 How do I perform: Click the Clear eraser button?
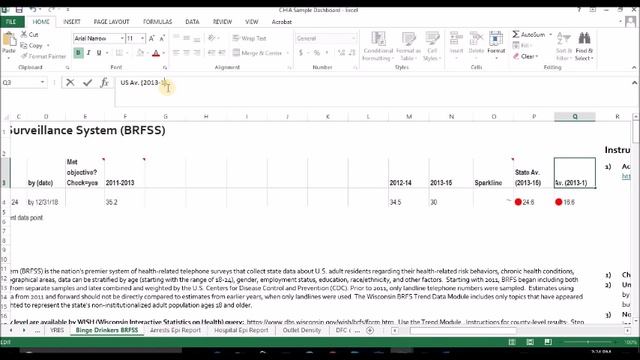point(525,56)
